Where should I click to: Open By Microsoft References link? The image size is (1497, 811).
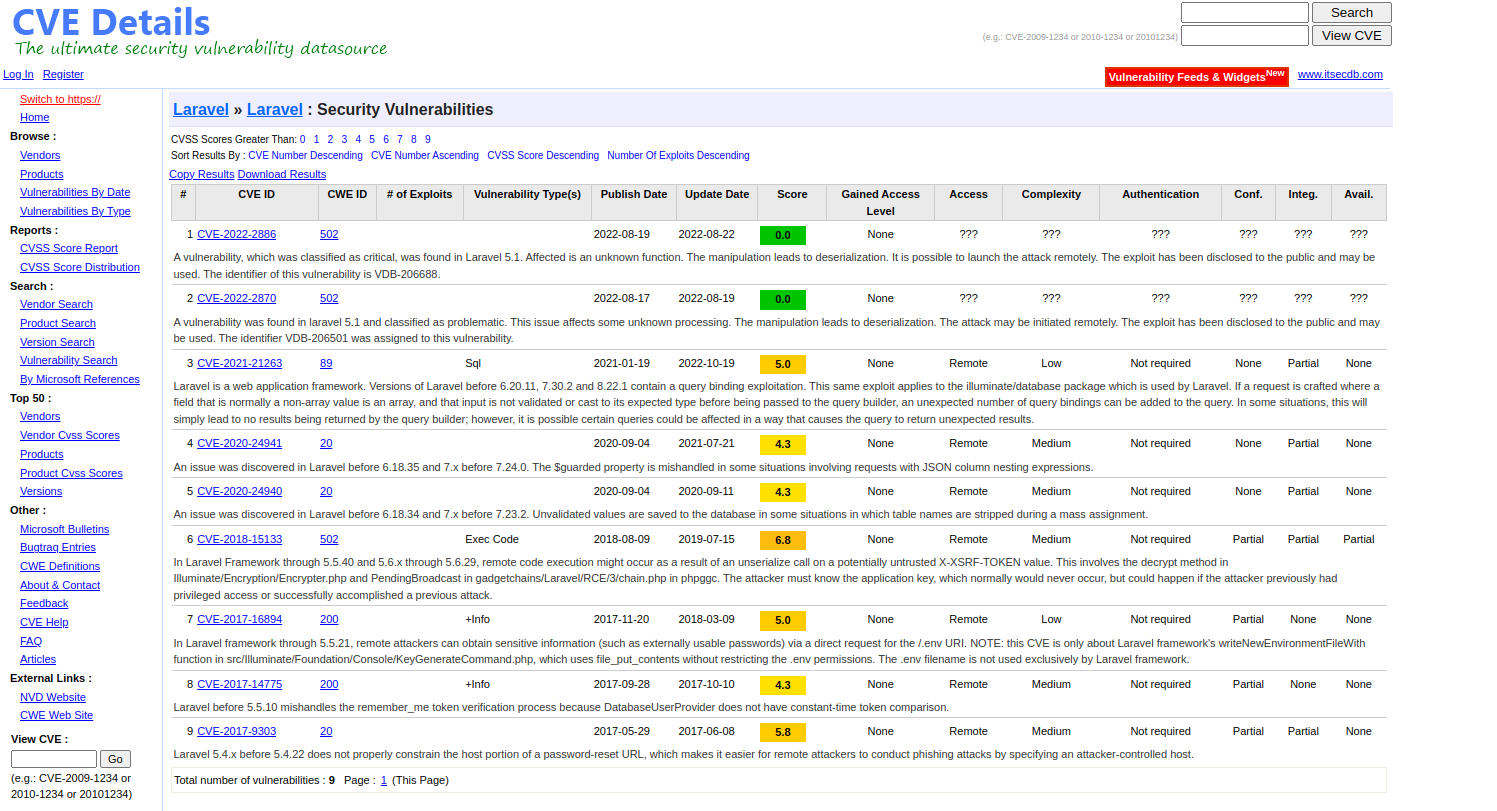click(80, 379)
